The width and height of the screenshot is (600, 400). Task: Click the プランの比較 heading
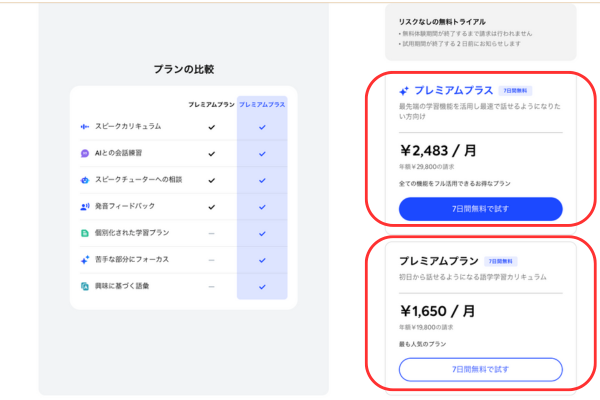click(x=183, y=69)
